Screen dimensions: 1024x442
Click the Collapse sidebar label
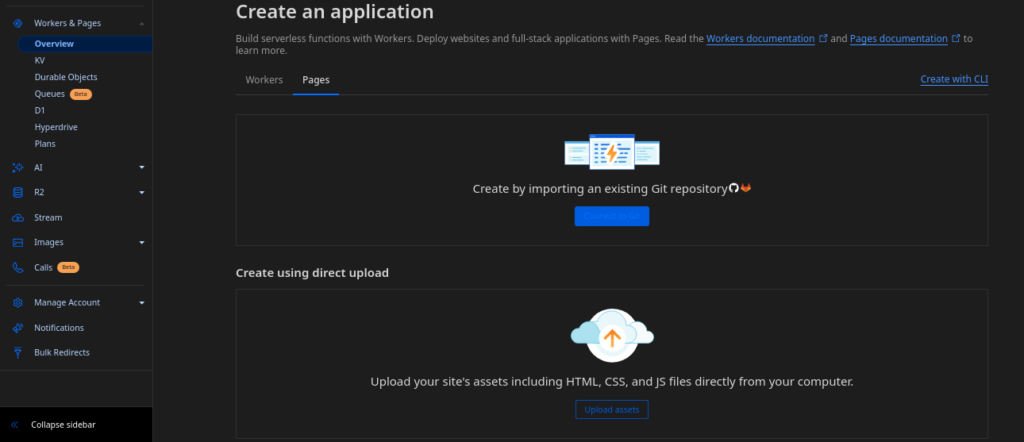pos(63,424)
